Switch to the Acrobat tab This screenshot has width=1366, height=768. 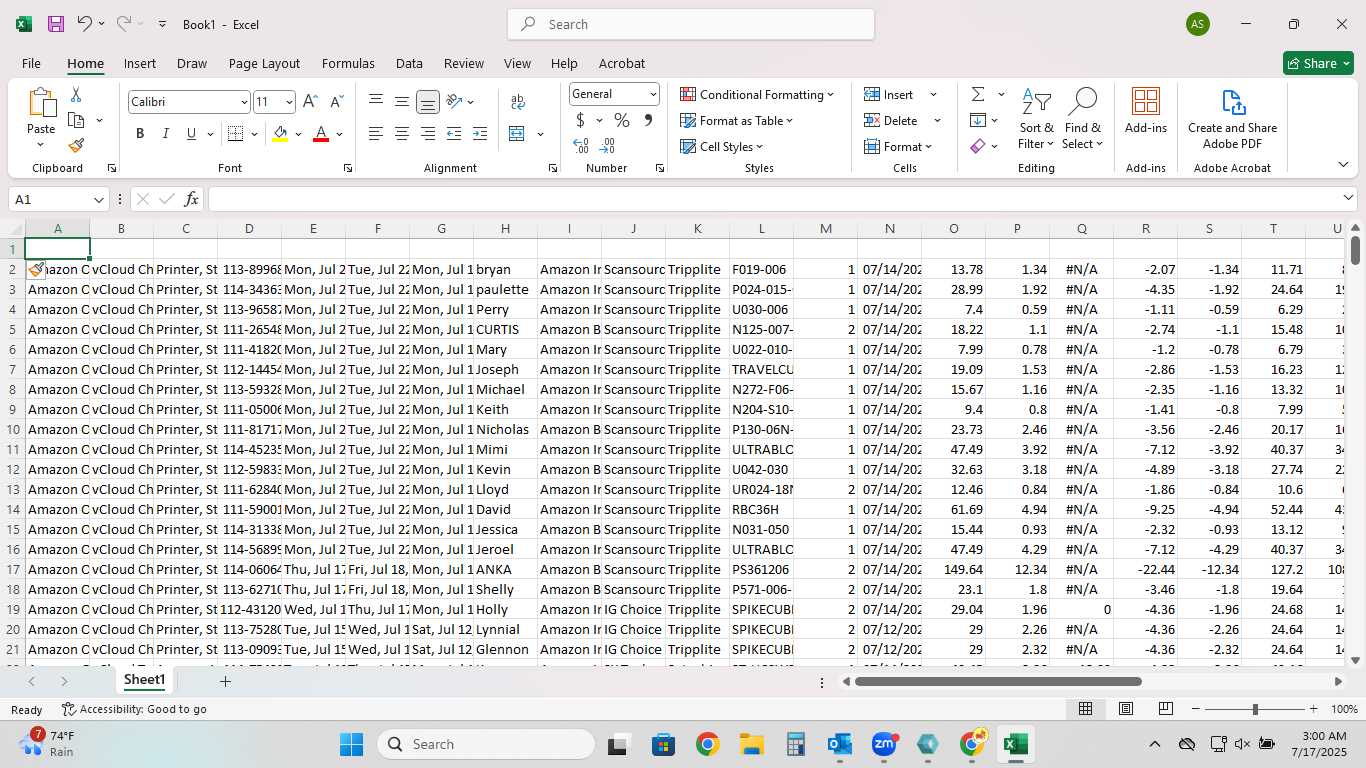tap(622, 63)
